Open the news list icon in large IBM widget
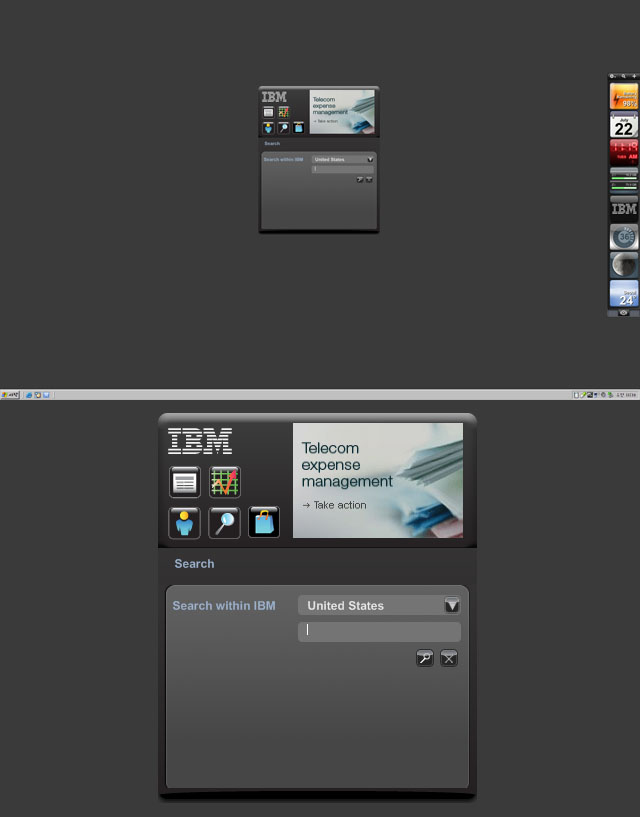640x817 pixels. [x=184, y=482]
